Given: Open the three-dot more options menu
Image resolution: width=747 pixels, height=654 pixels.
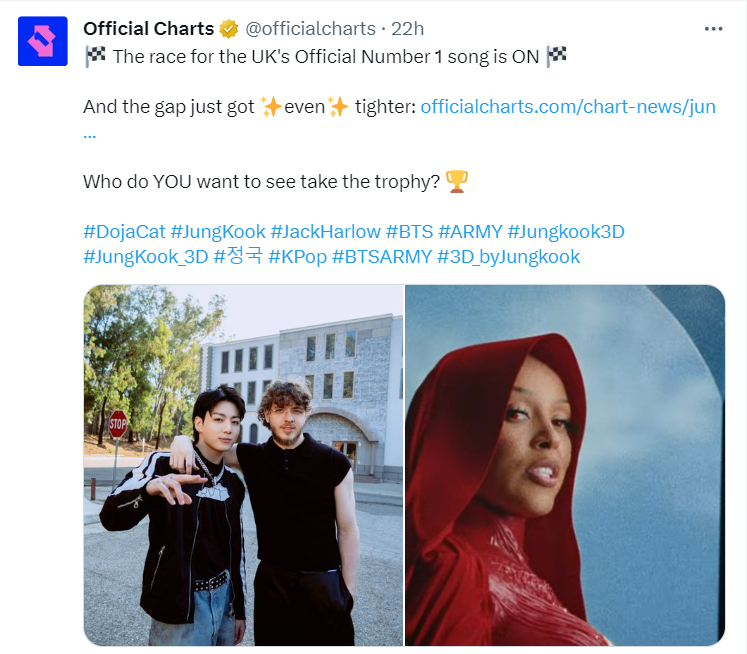Looking at the screenshot, I should [713, 29].
